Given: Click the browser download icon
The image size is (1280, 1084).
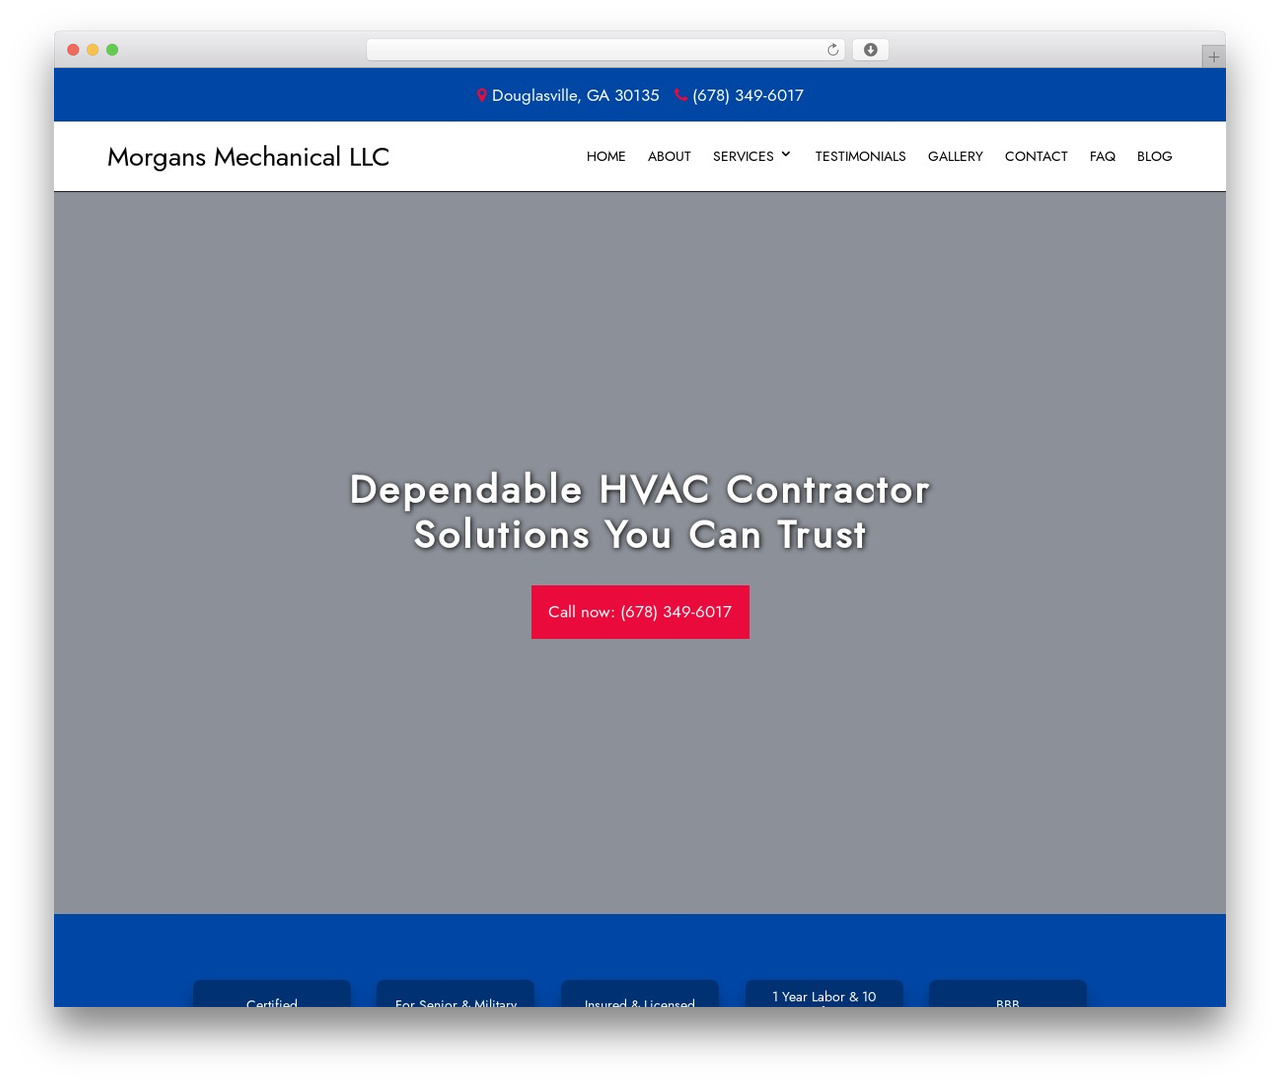Looking at the screenshot, I should 870,50.
